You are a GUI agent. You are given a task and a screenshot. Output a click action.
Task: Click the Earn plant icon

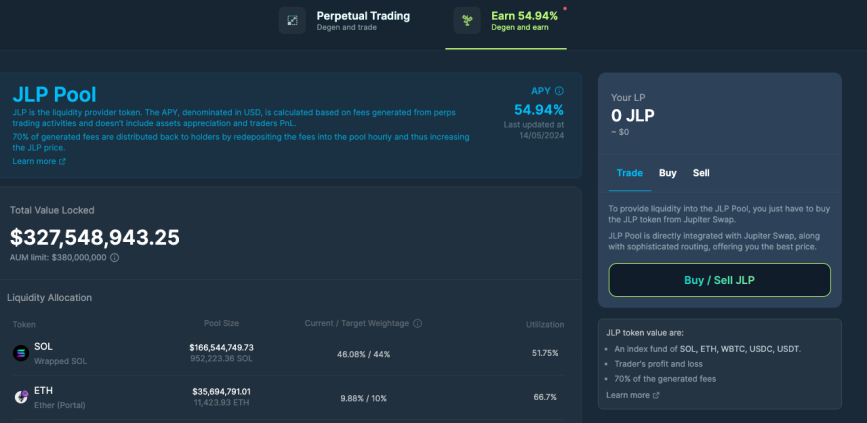pos(467,21)
